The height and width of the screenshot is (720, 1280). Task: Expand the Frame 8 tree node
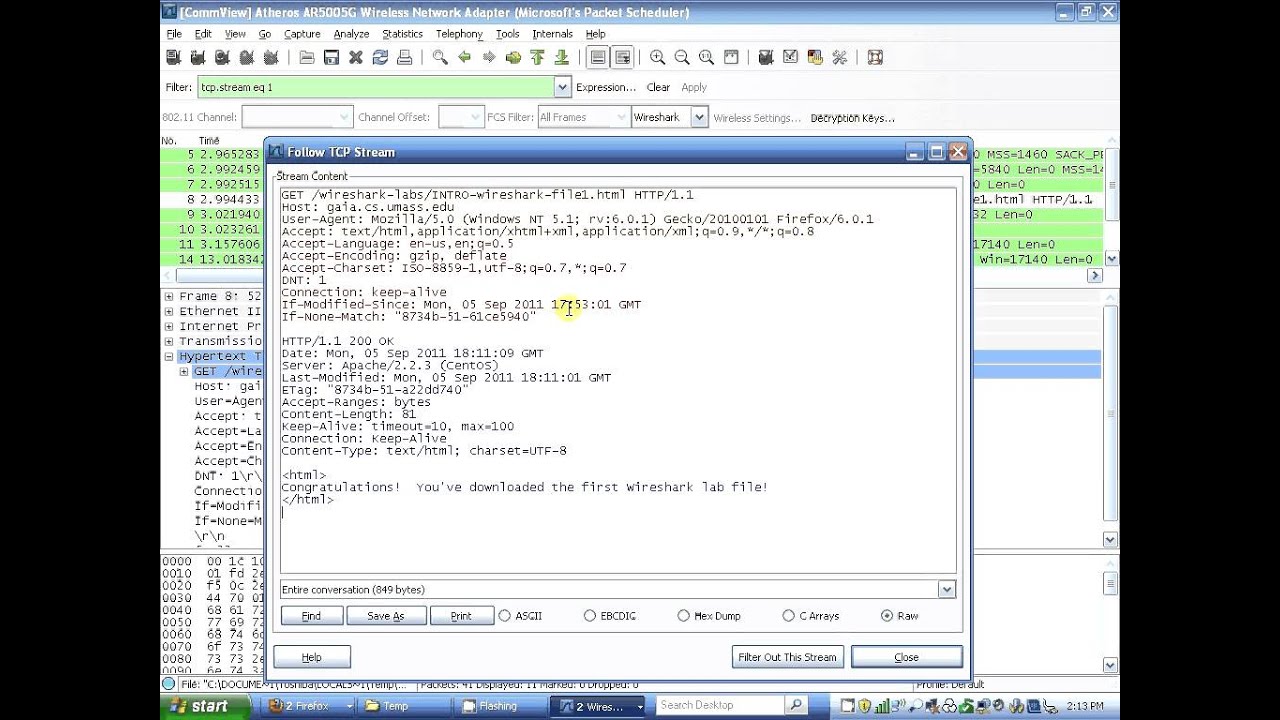(x=169, y=296)
